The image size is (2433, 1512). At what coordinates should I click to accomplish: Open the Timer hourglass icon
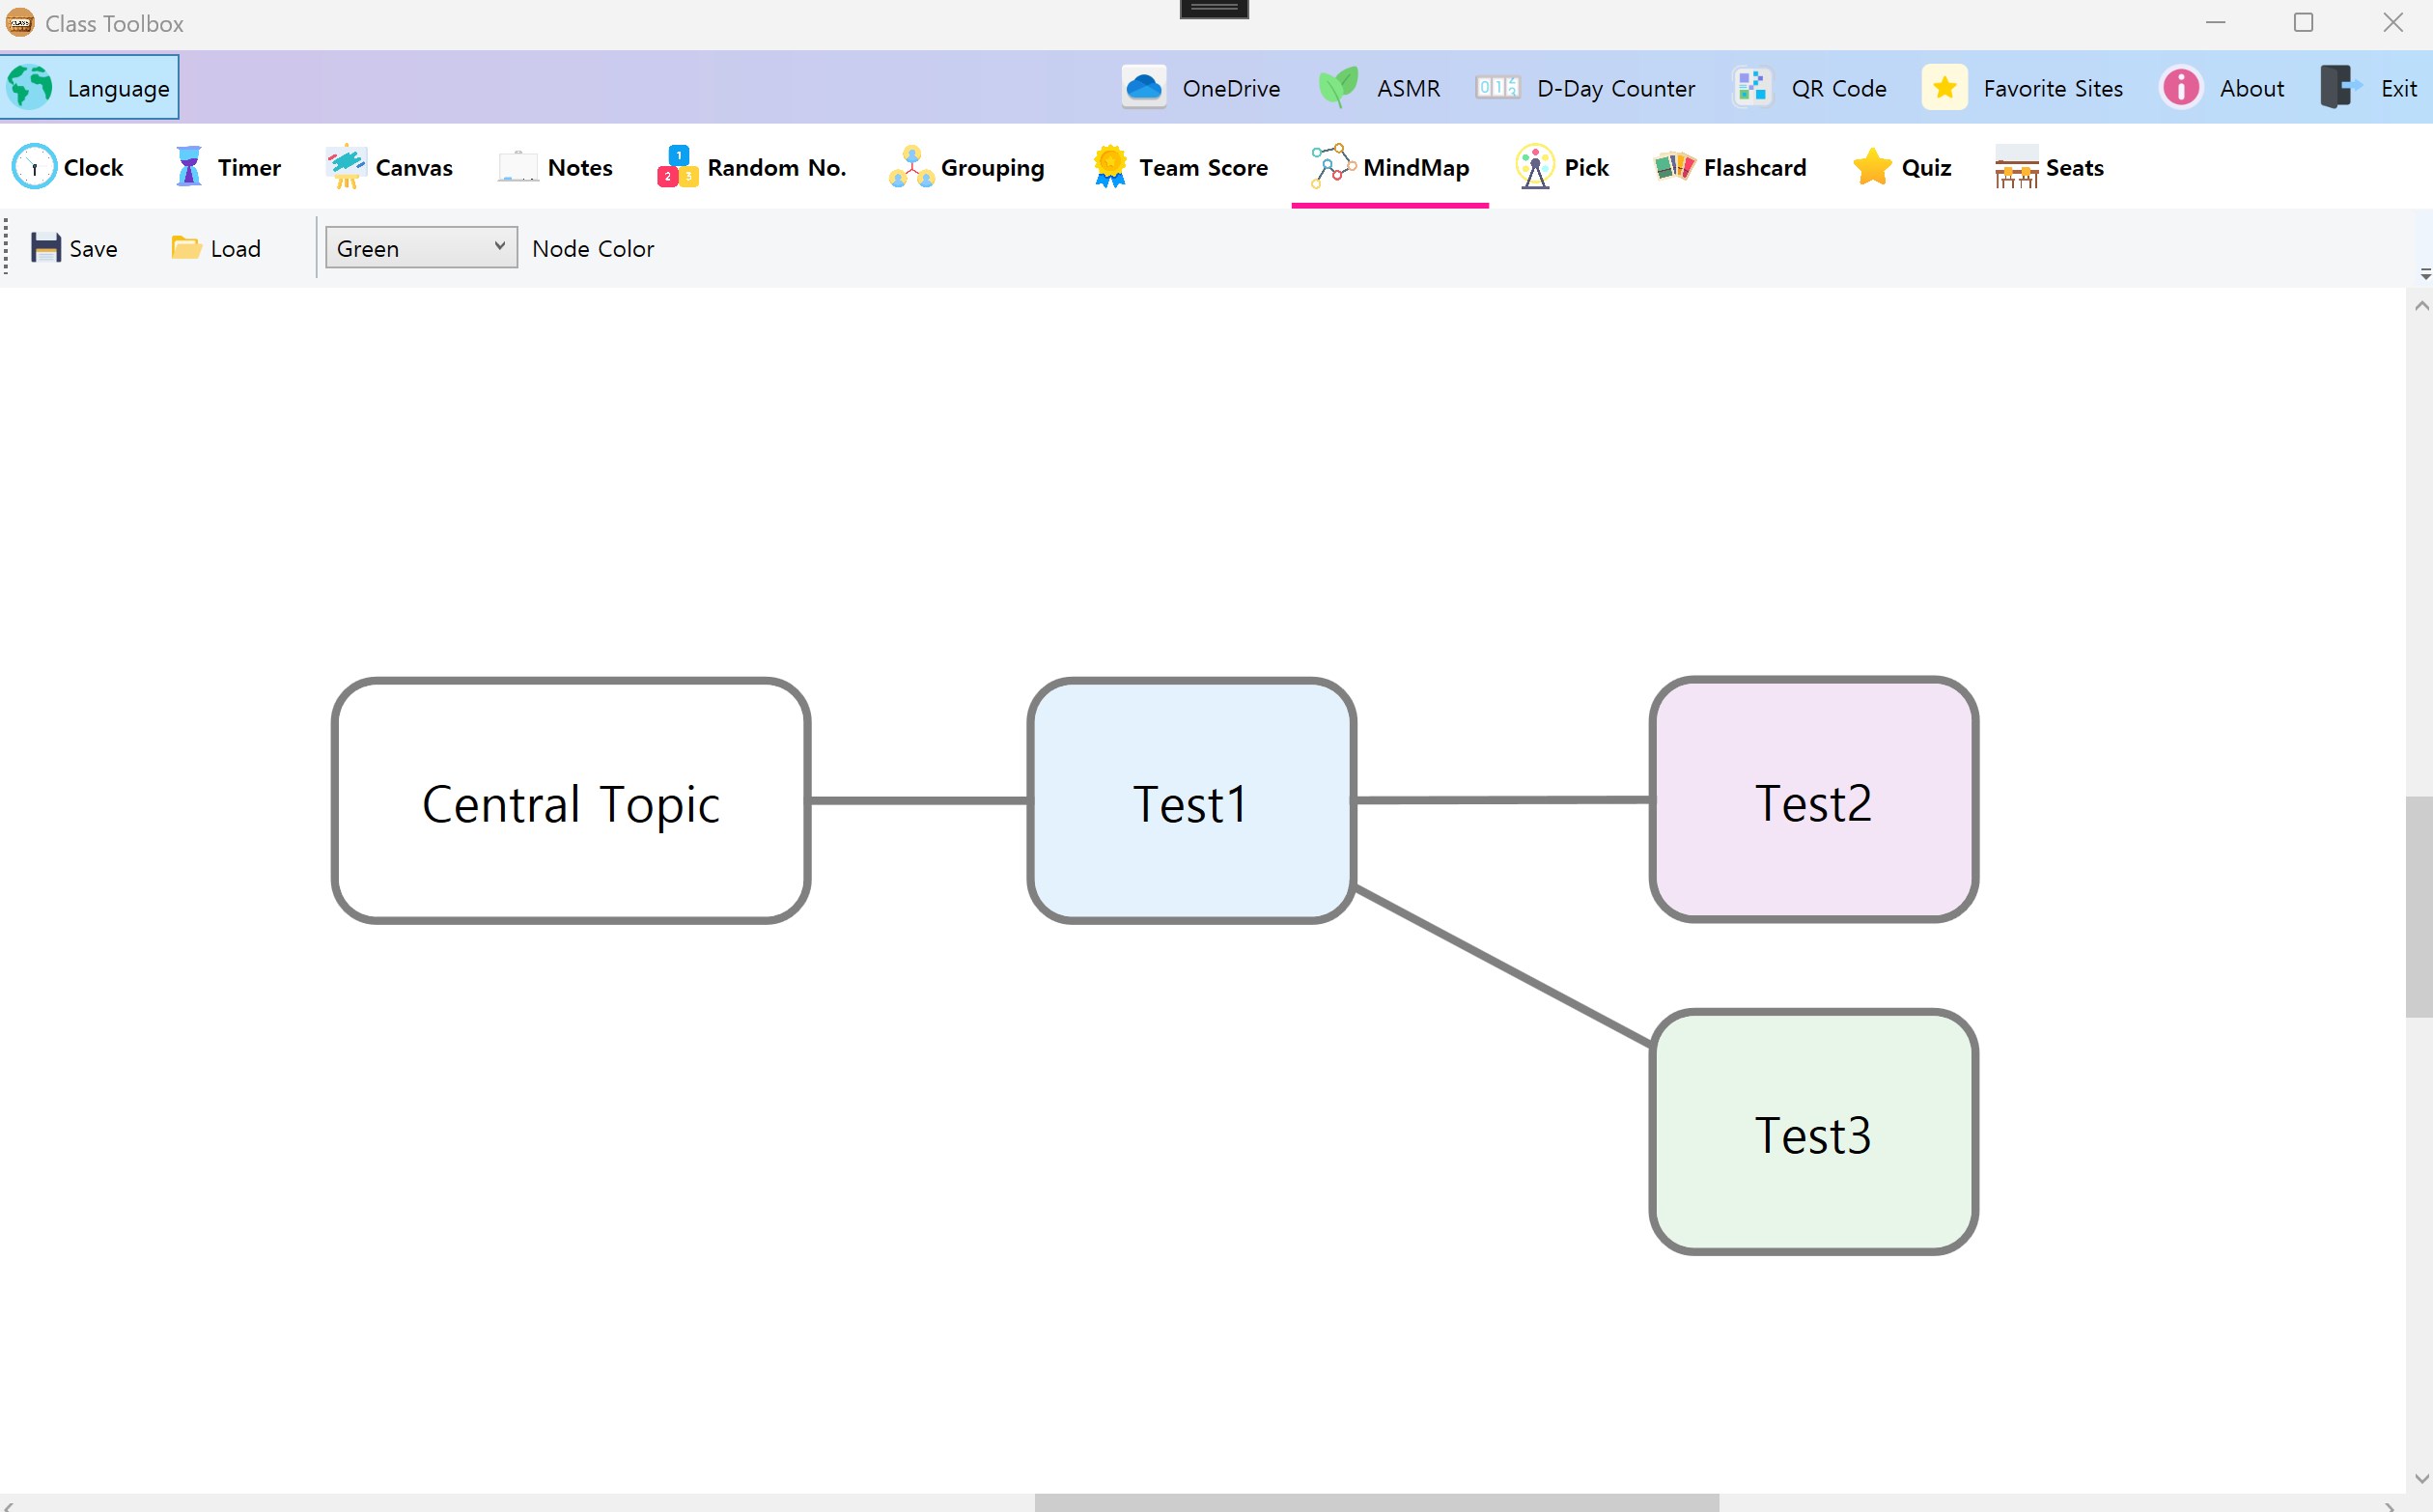point(188,167)
